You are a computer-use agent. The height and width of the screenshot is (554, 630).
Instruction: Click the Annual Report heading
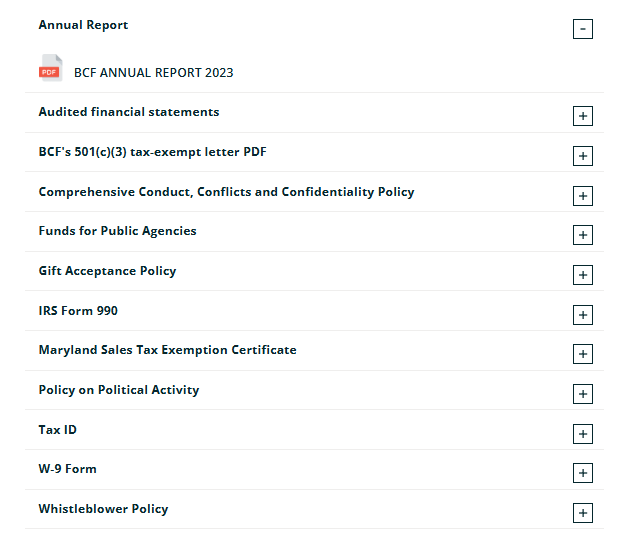(x=83, y=25)
